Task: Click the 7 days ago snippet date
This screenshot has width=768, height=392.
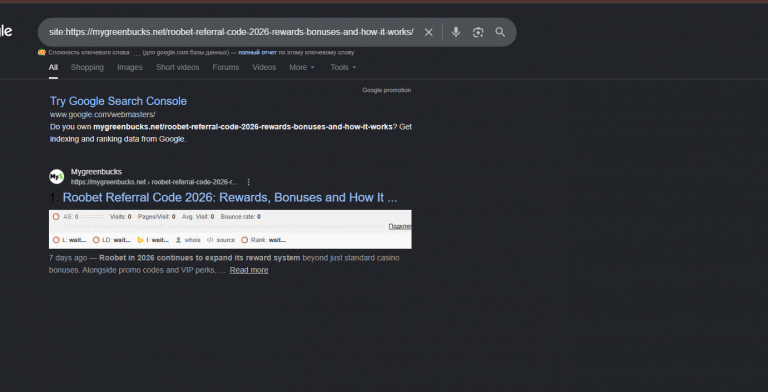Action: [x=68, y=258]
